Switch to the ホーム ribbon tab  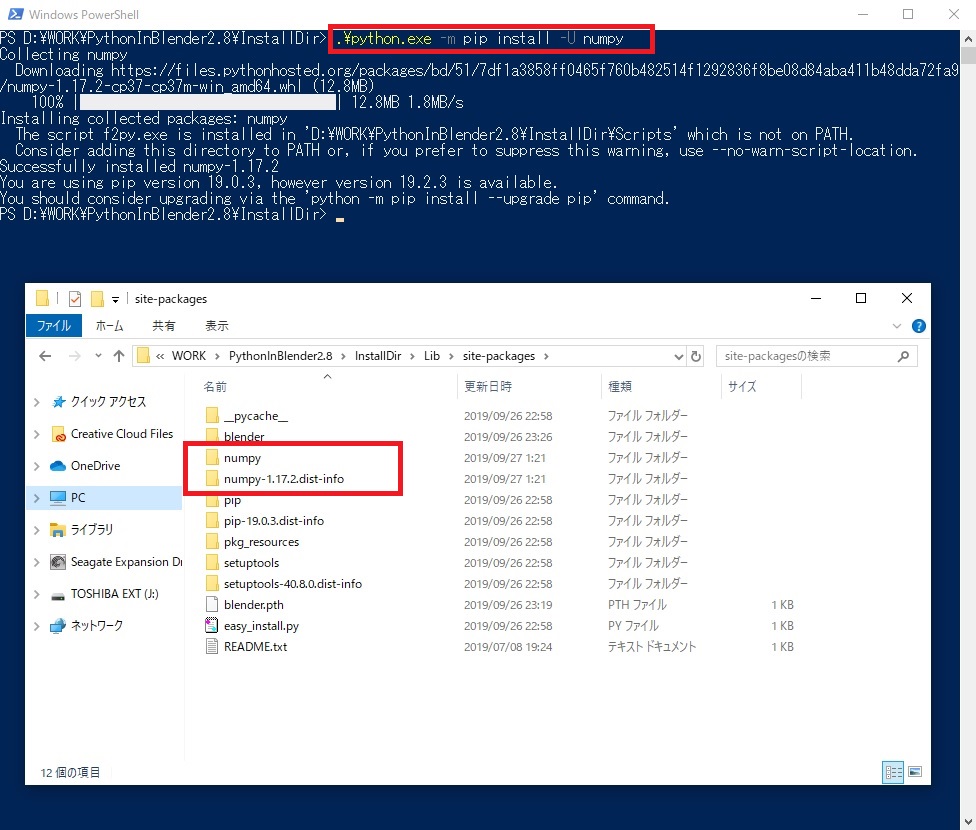(x=110, y=326)
